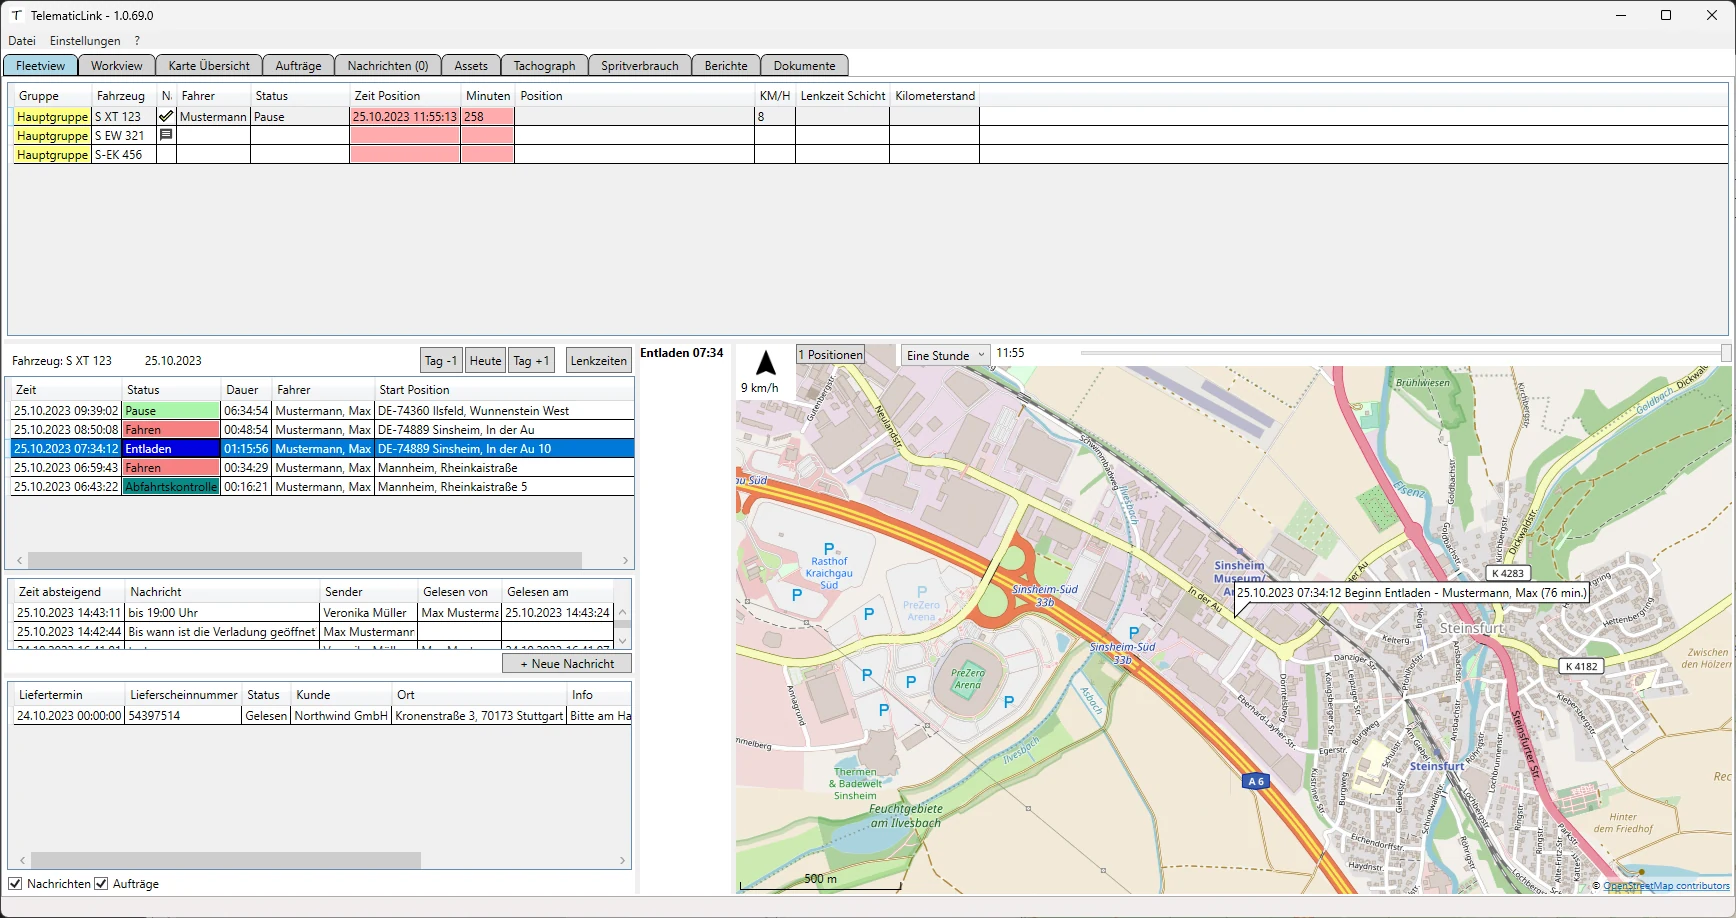Select the Abfahrtskontrolle row at 06:43:22
1736x918 pixels.
(x=322, y=487)
